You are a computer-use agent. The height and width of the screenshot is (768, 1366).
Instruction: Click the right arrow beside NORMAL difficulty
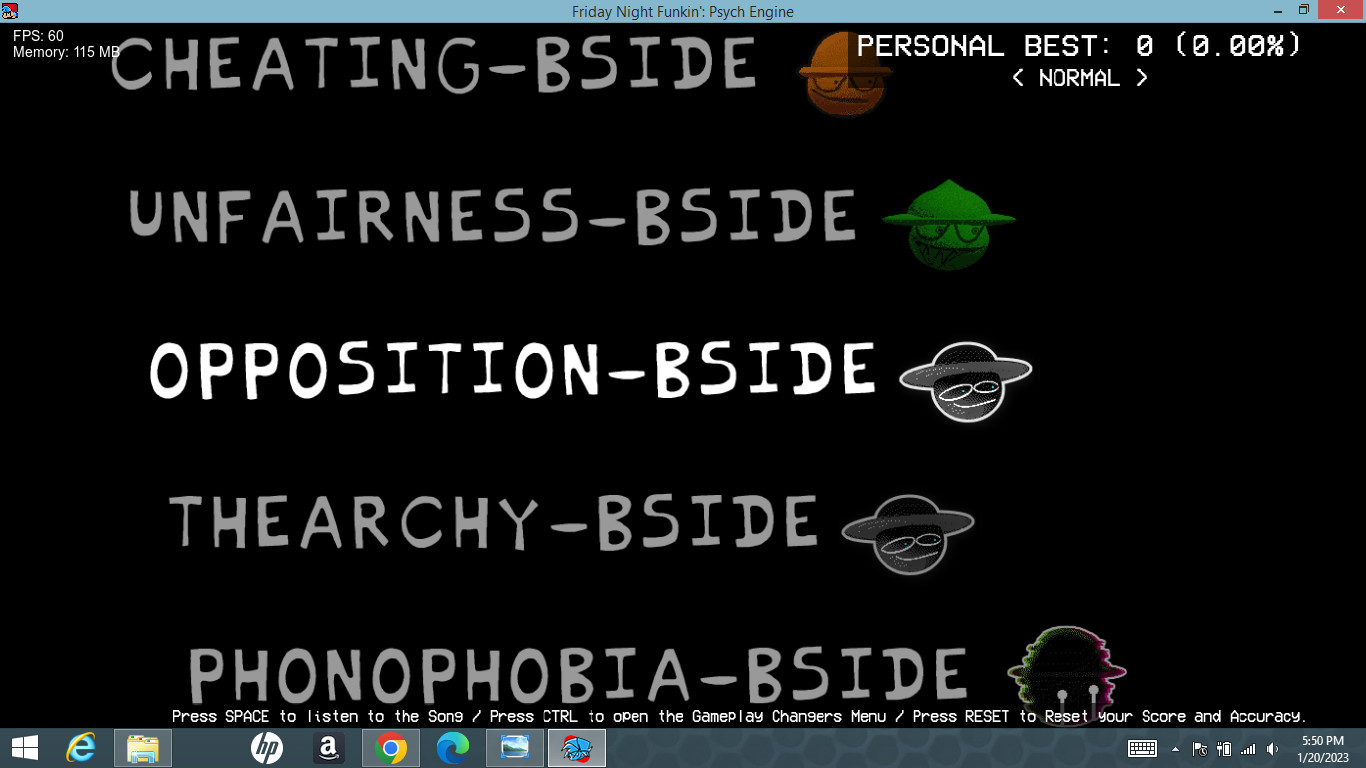(x=1141, y=78)
